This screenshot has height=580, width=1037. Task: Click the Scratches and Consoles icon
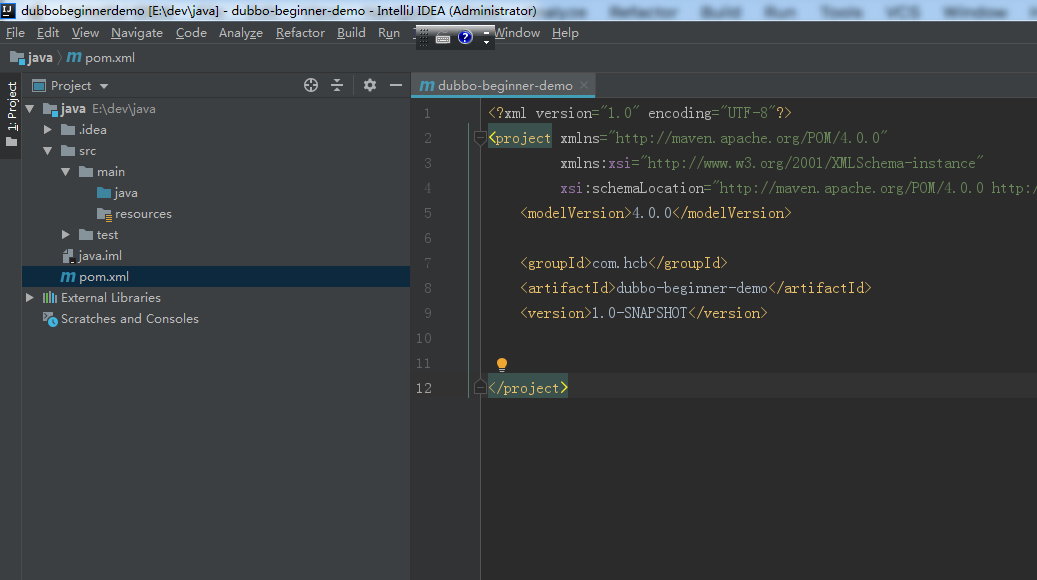tap(50, 319)
